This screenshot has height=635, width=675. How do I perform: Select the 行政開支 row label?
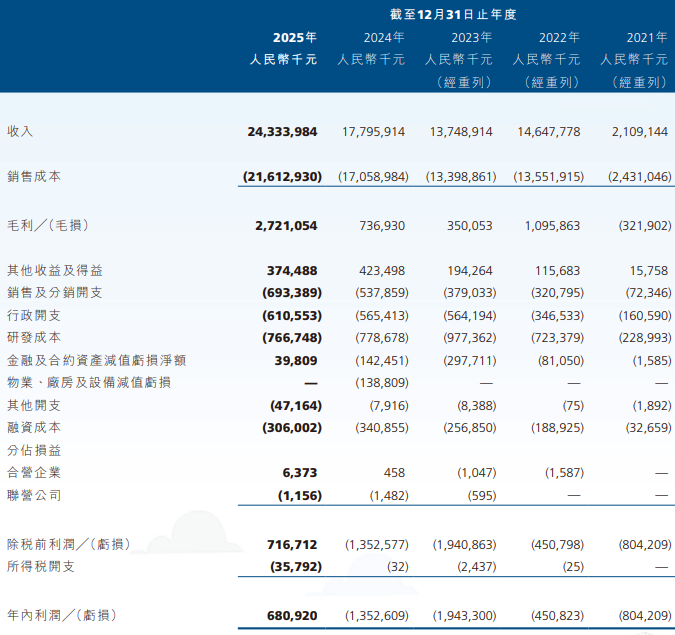34,315
